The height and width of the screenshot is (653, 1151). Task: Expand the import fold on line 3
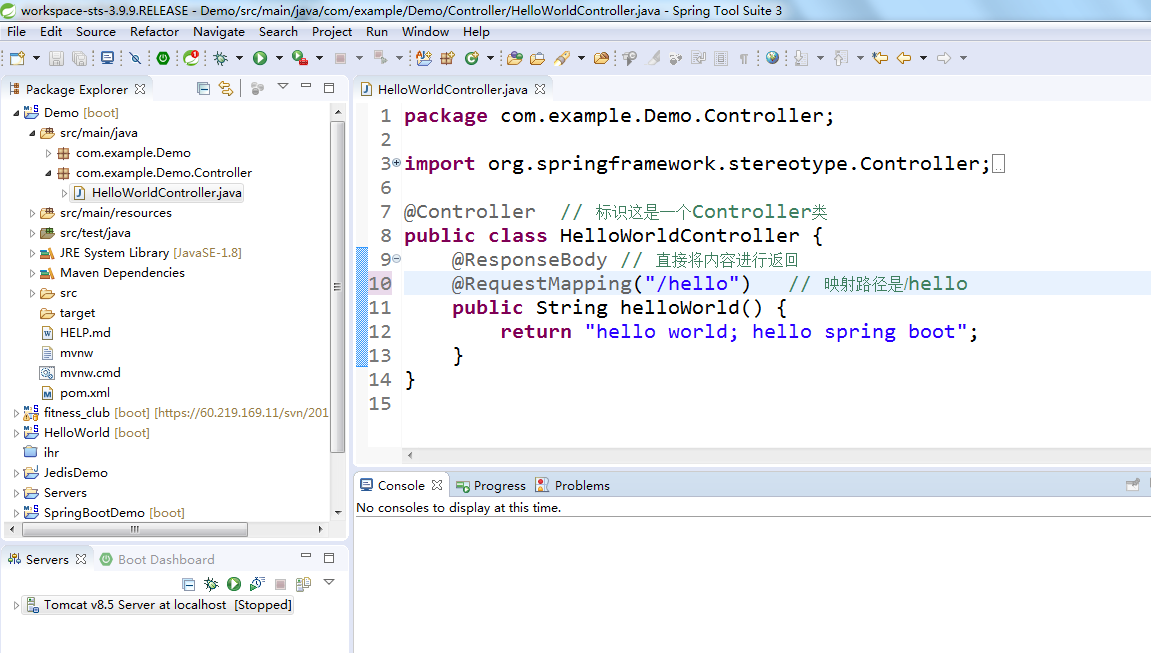[x=396, y=162]
